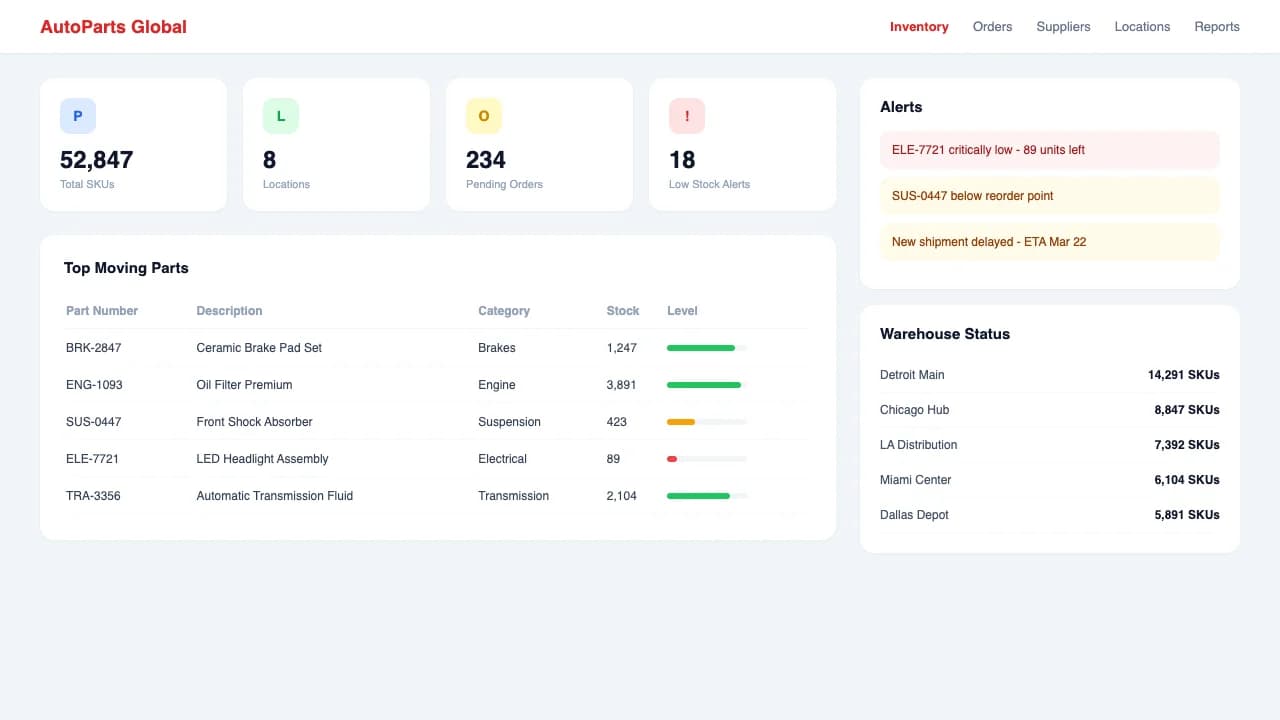Click the AutoParts Global logo
This screenshot has height=720, width=1280.
click(x=113, y=27)
